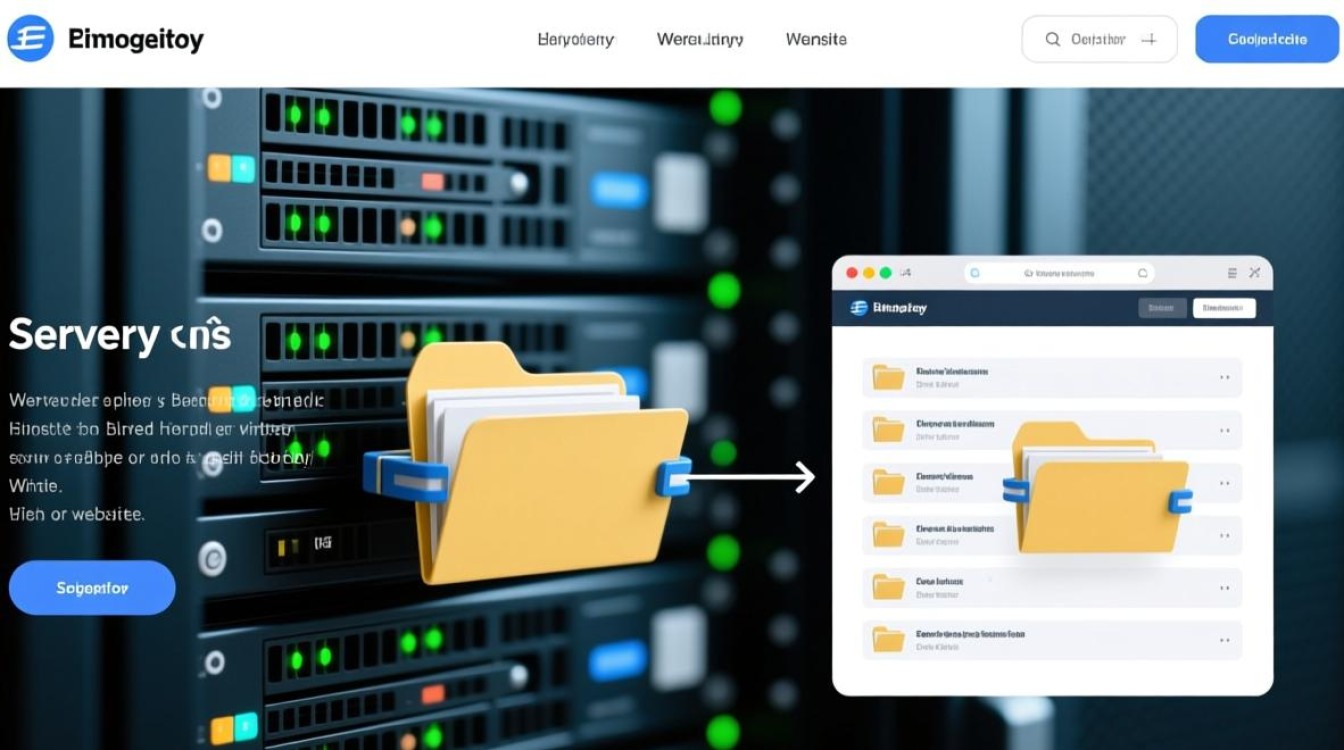Click the last folder icon in the file list

coord(888,638)
